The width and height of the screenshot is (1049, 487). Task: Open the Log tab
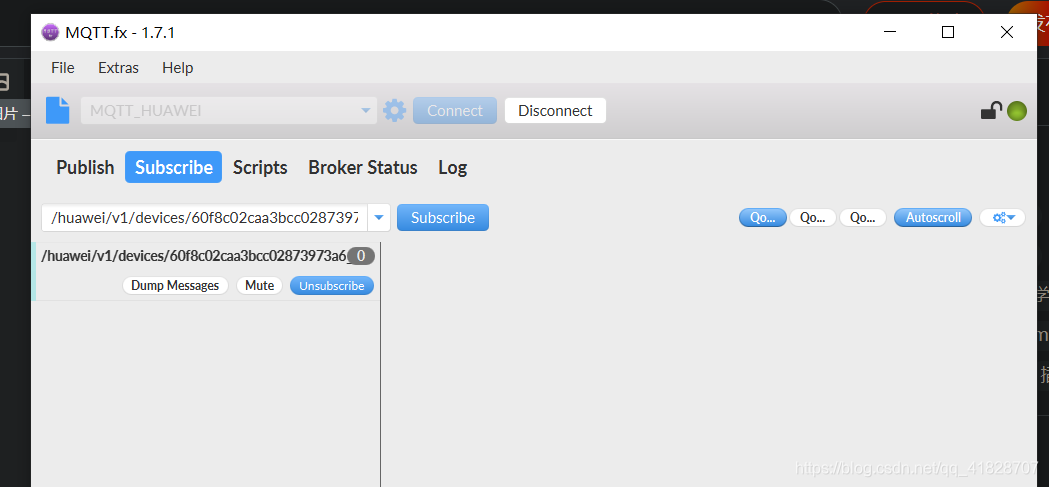[452, 167]
